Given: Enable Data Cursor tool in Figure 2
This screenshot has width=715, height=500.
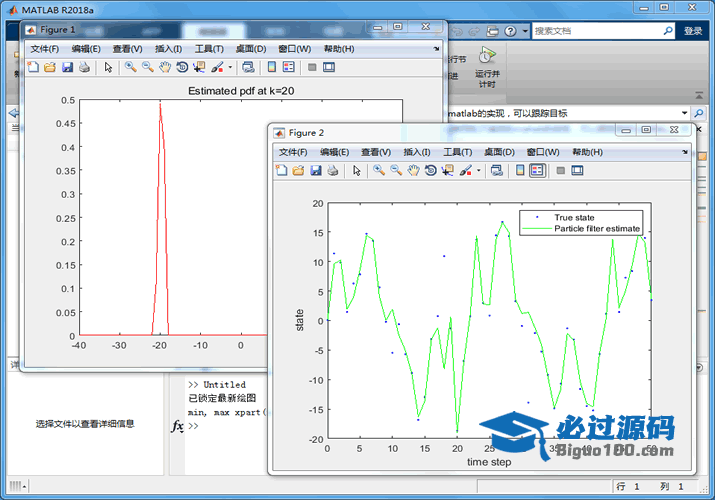Looking at the screenshot, I should pos(448,170).
